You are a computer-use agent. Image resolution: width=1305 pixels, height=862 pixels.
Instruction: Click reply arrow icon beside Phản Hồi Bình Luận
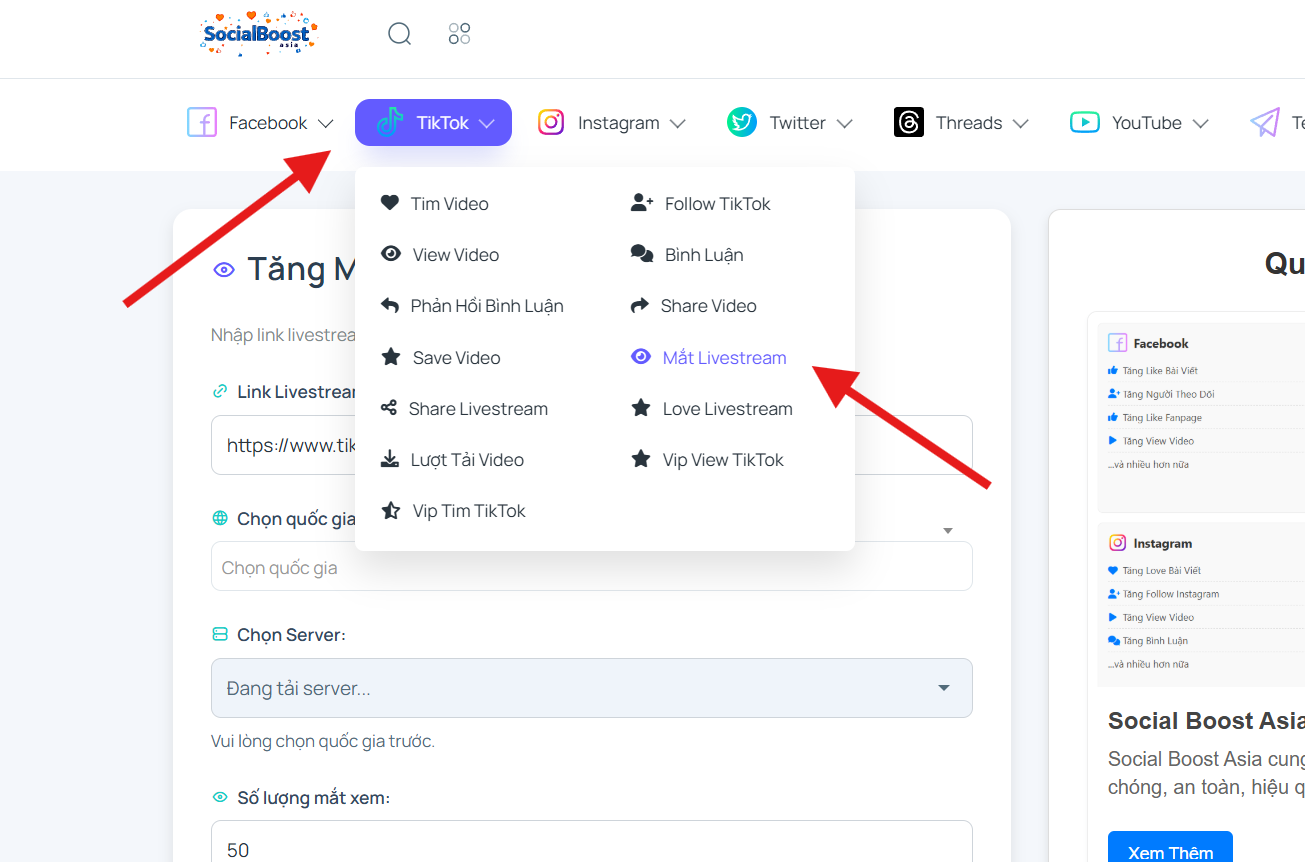tap(390, 305)
